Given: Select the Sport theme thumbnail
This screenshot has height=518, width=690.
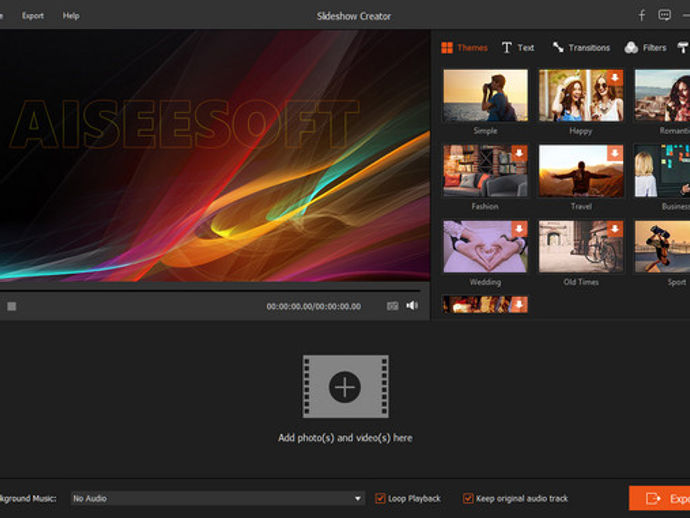Looking at the screenshot, I should [662, 246].
